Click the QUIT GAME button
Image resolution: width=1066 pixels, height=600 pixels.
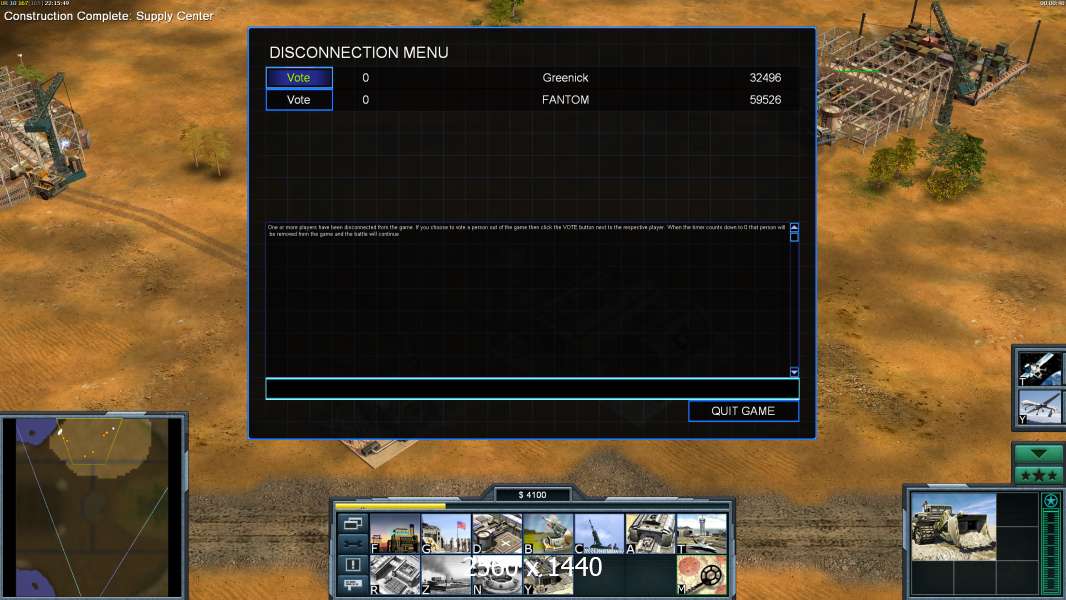pos(743,411)
